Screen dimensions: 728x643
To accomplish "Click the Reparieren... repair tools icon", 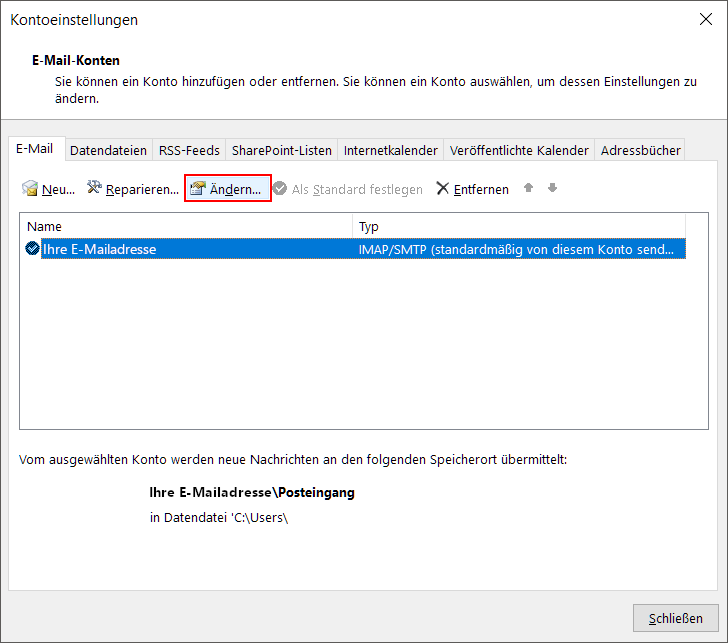I will coord(95,188).
